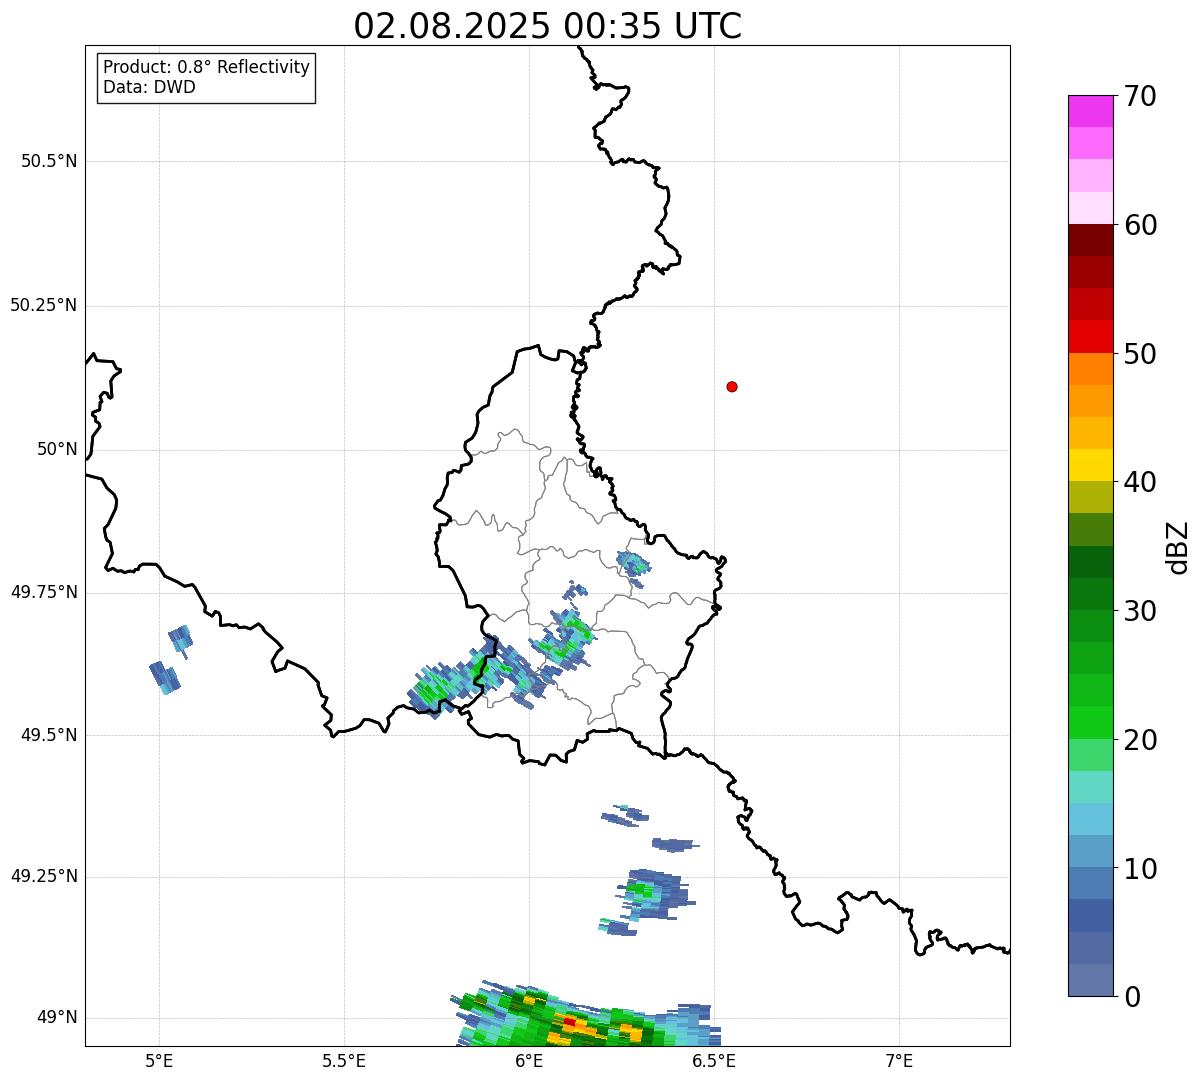Click the 5.5°E longitude label

tap(344, 1060)
